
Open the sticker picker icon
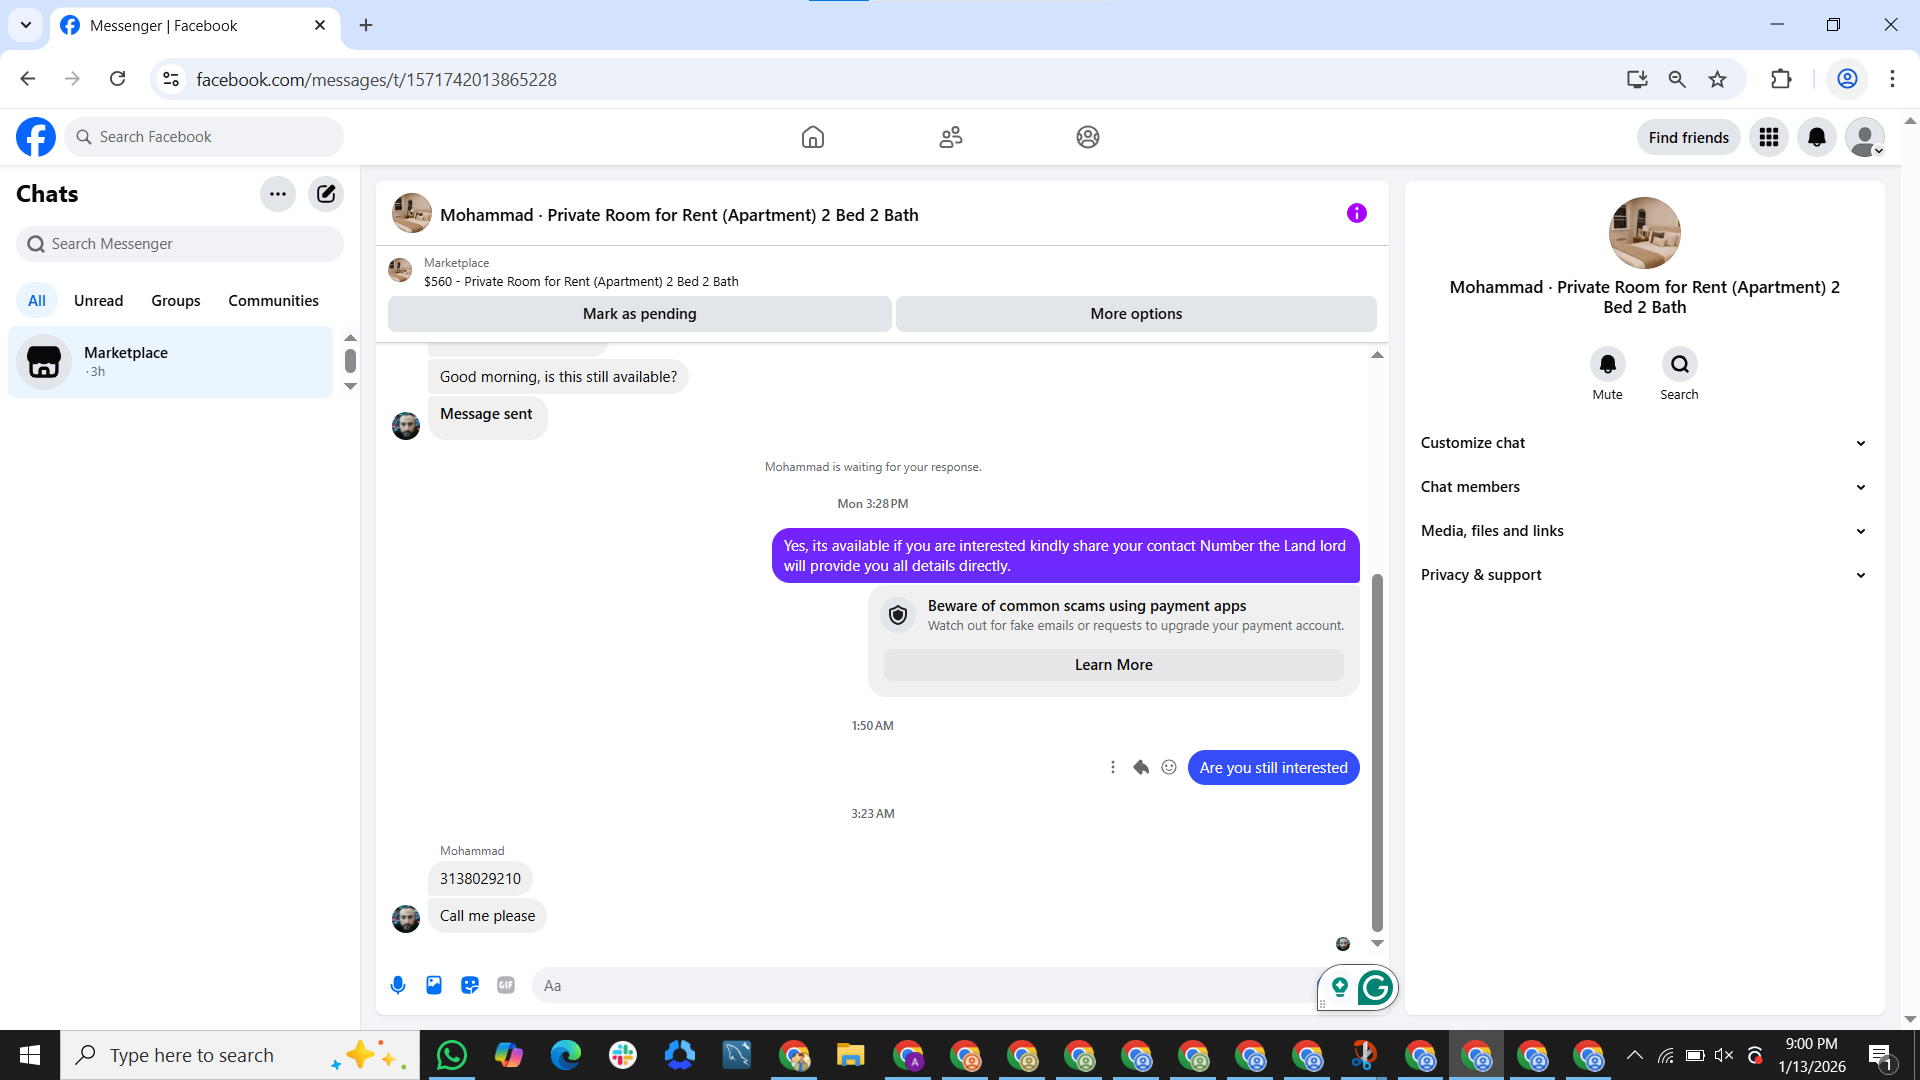click(470, 985)
